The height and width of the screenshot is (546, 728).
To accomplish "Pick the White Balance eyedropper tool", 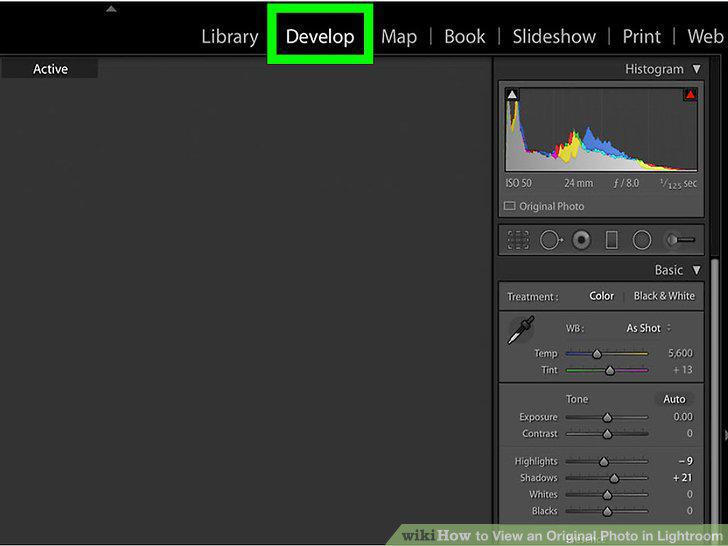I will click(x=521, y=330).
